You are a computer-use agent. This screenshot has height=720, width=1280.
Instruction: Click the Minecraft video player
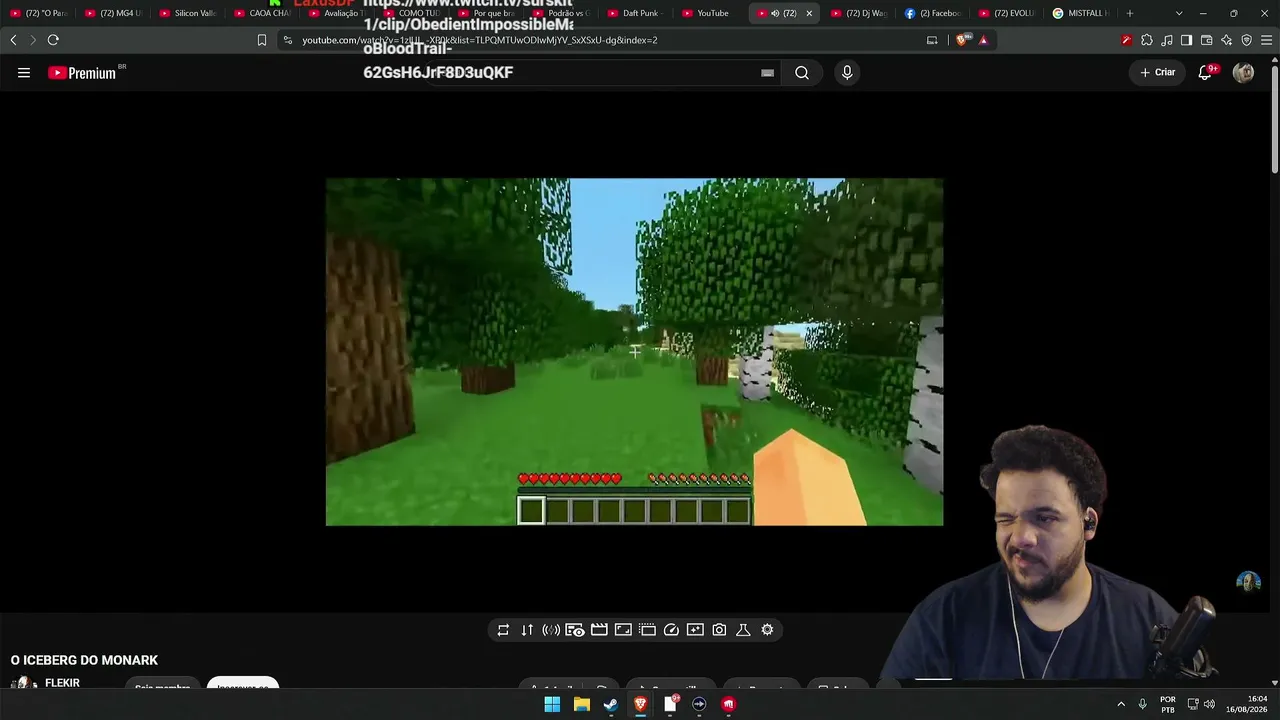pos(634,352)
